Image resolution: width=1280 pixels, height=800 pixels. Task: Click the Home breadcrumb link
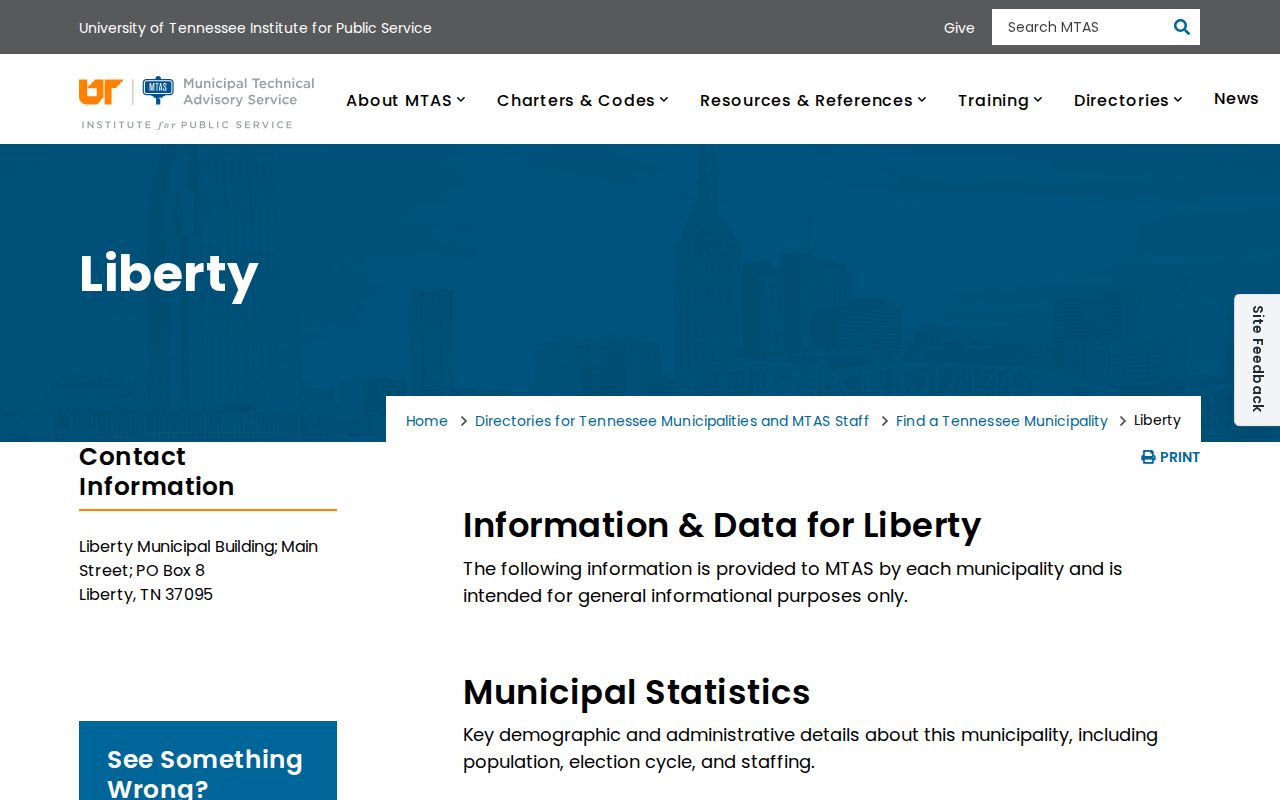pyautogui.click(x=427, y=421)
